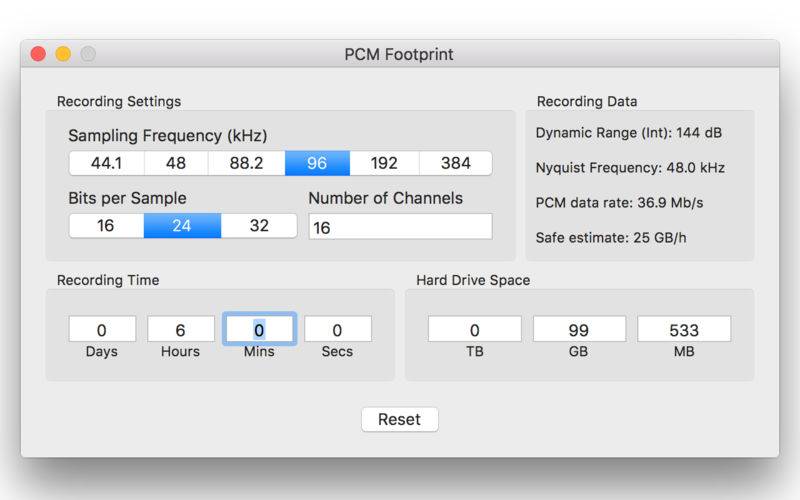
Task: Minimize the PCM Footprint window
Action: (x=63, y=54)
